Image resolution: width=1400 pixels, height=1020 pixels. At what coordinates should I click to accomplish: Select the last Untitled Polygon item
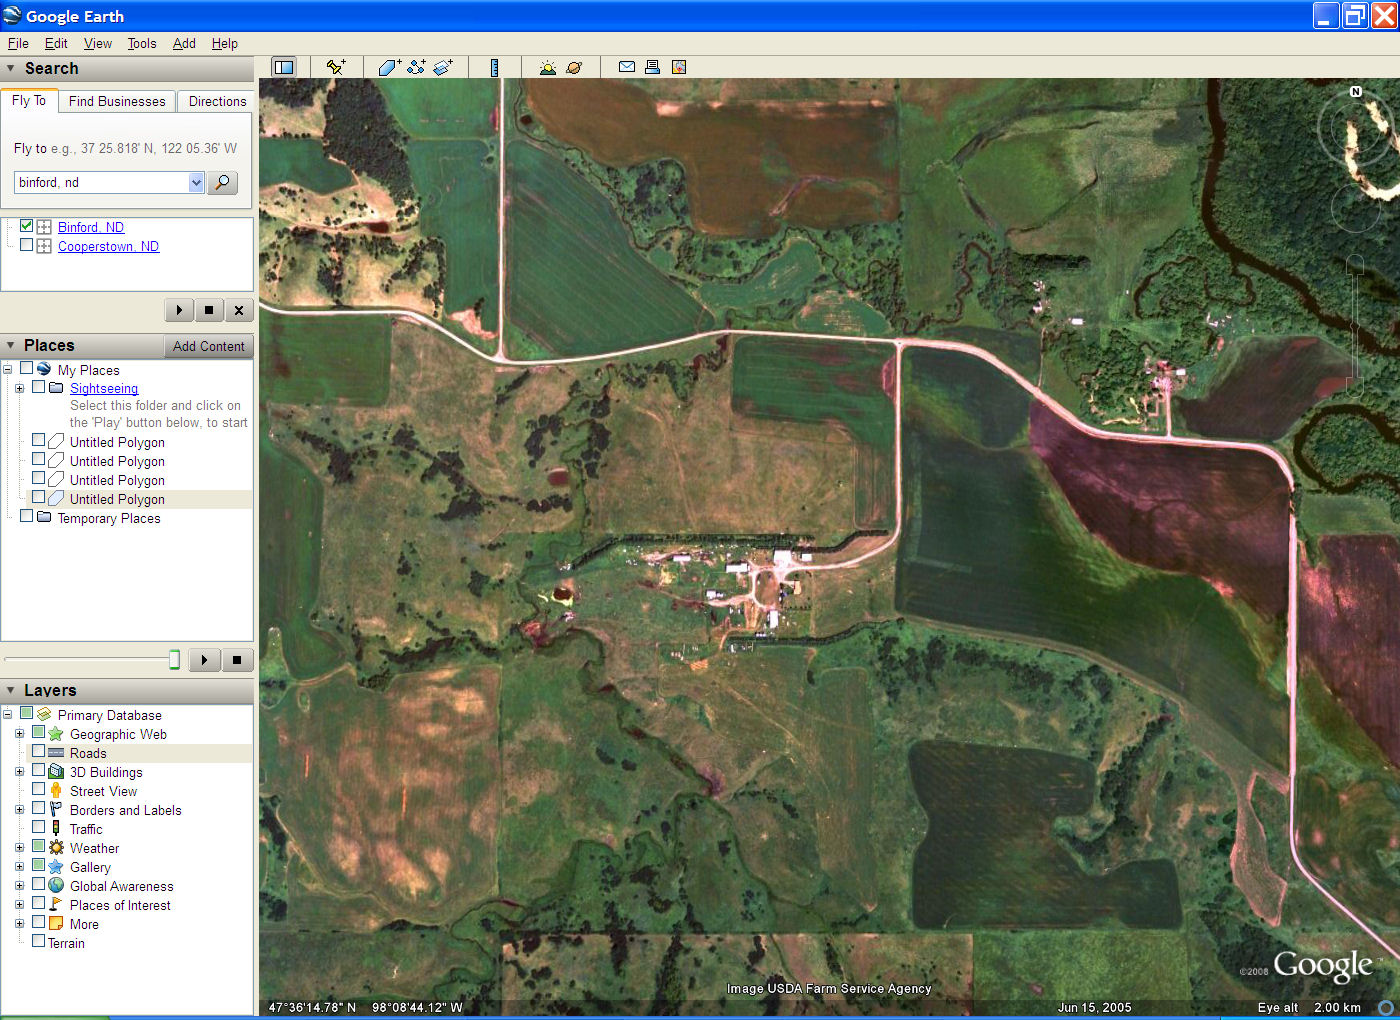click(x=117, y=499)
